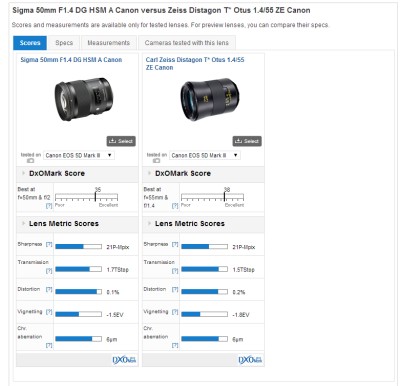Screen dimensions: 400x386
Task: Click Sigma Vignetting bar
Action: pos(78,314)
